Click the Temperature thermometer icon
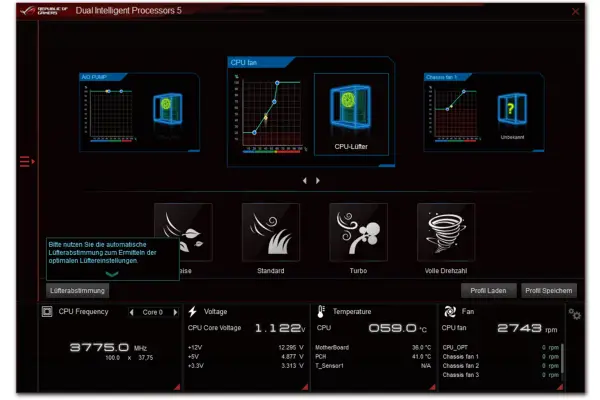 coord(321,312)
